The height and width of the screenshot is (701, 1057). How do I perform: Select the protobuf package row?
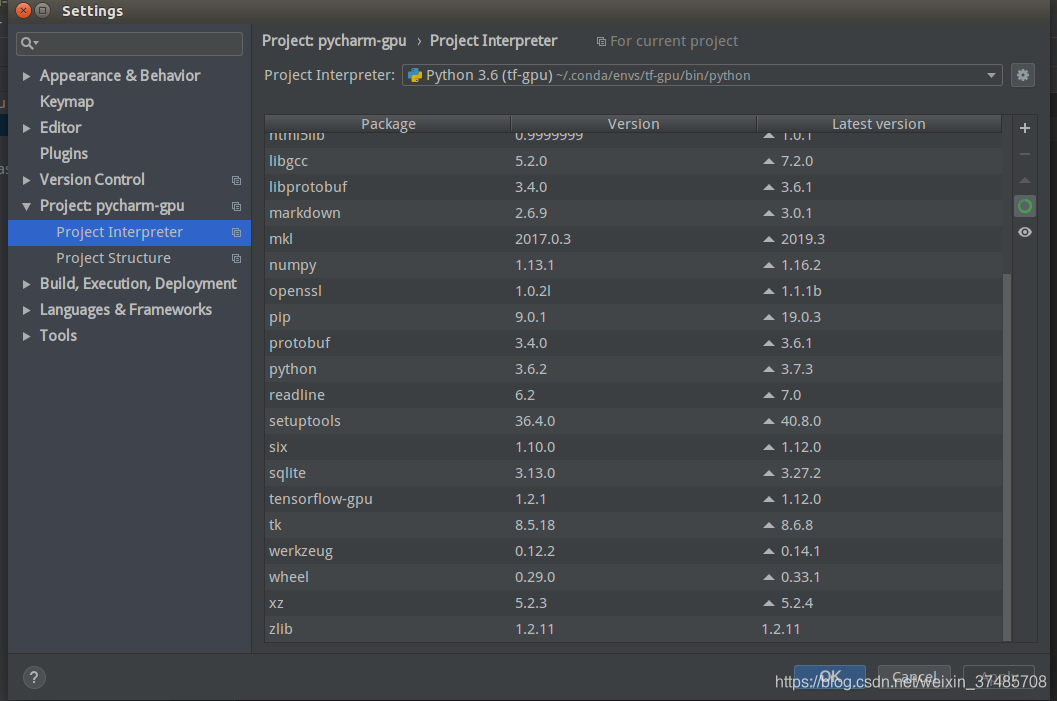[x=634, y=343]
